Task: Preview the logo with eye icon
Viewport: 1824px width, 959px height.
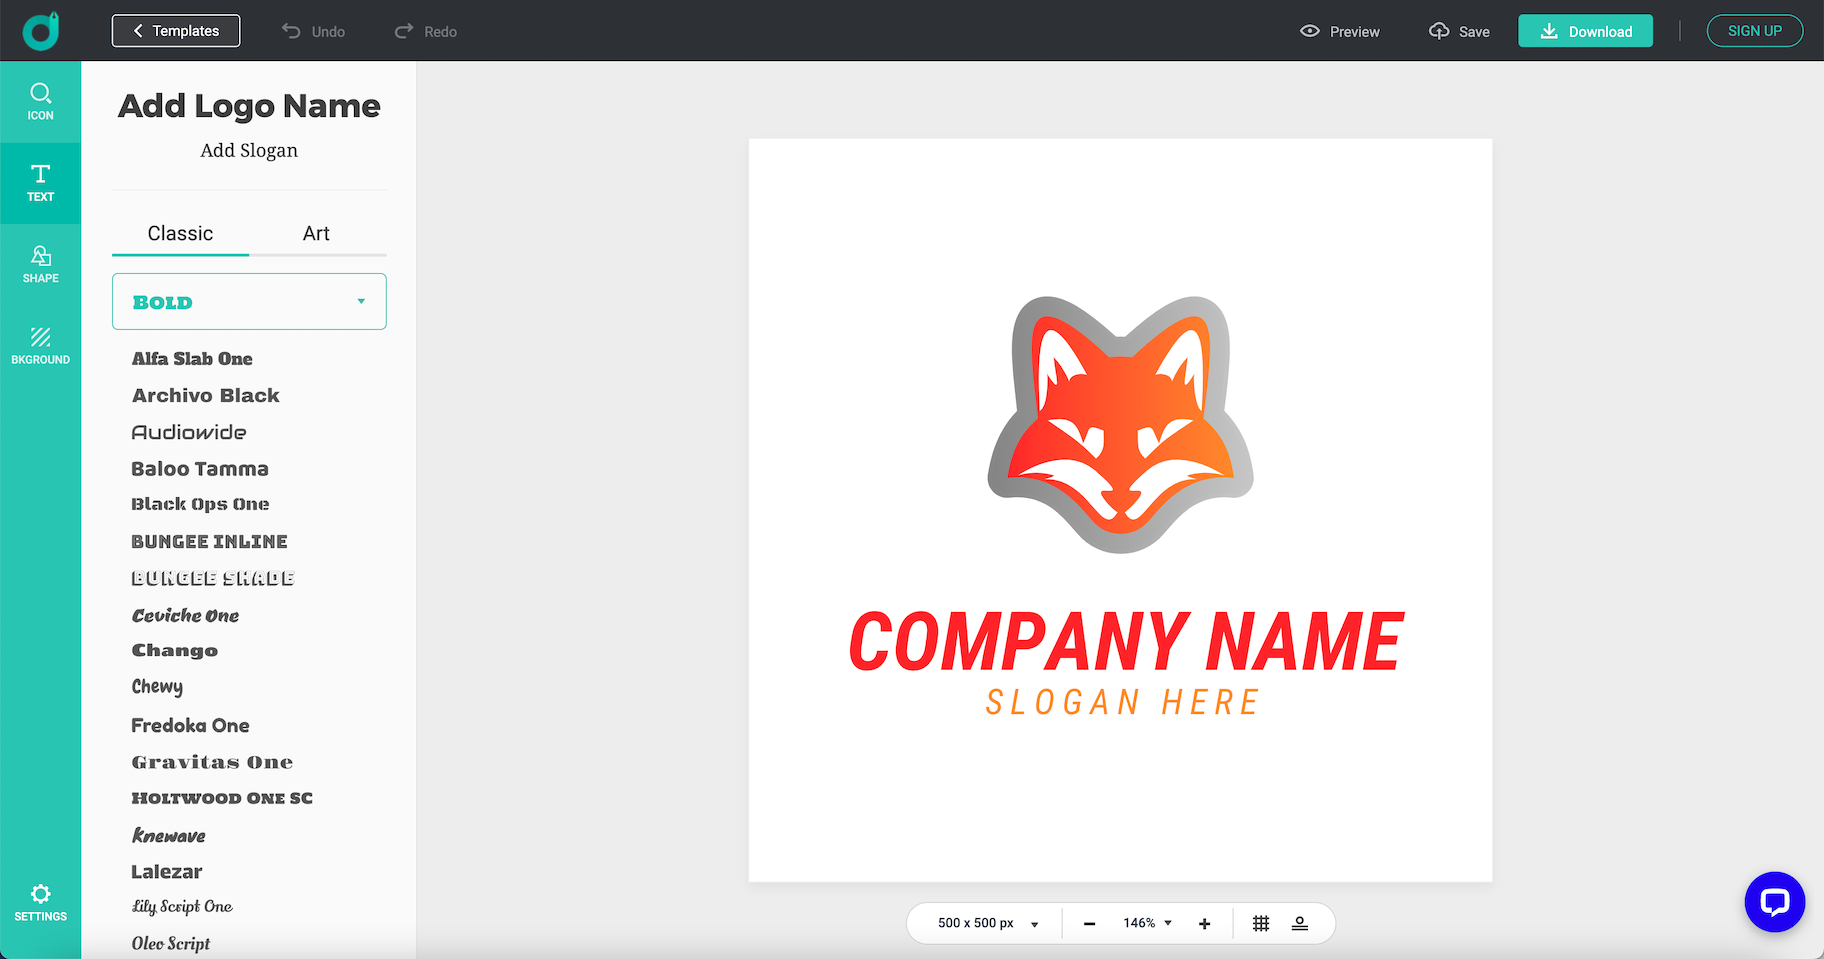Action: pyautogui.click(x=1339, y=31)
